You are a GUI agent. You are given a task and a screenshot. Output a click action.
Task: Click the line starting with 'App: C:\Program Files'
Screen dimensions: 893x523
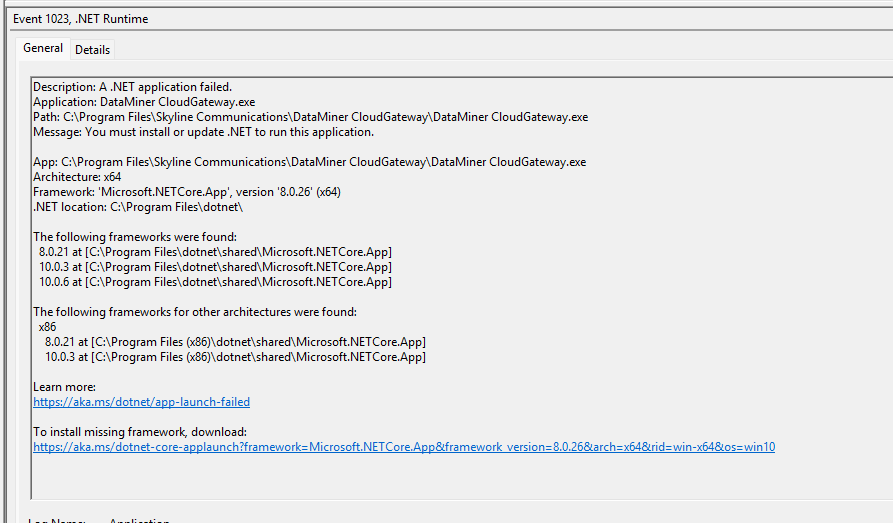point(309,162)
